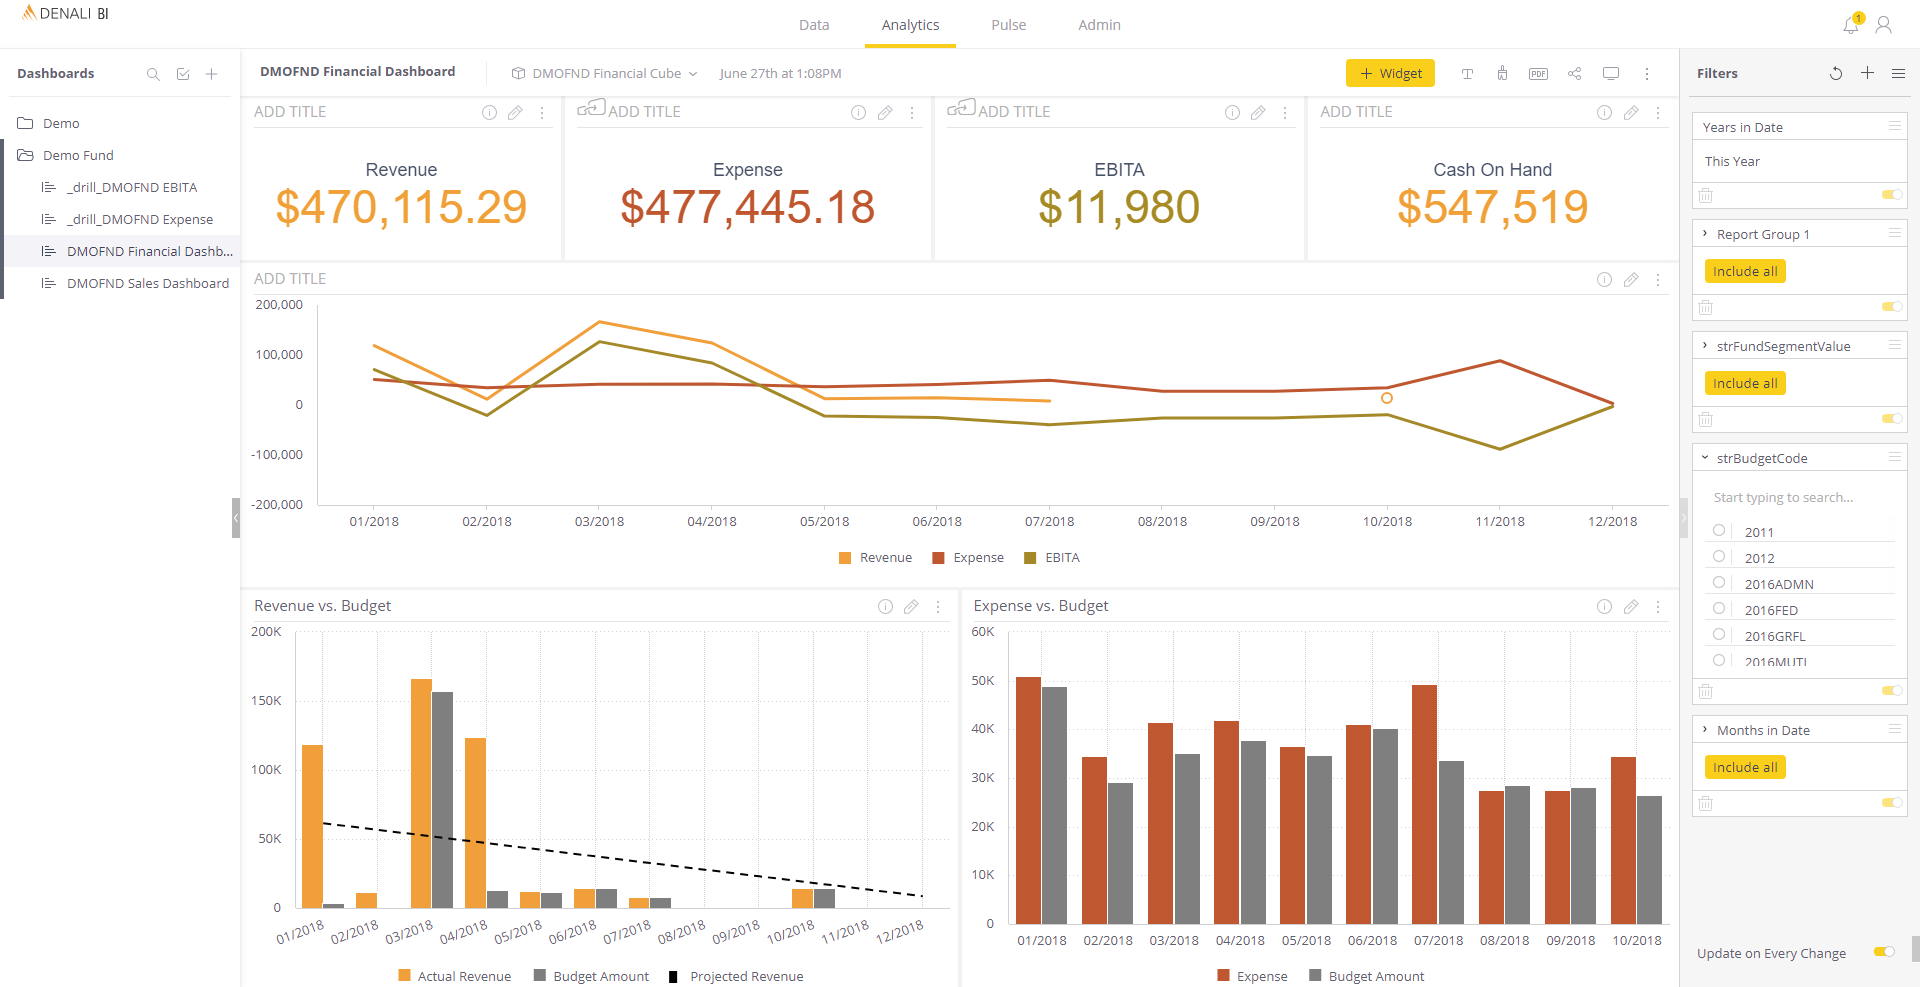The image size is (1920, 987).
Task: Open the Admin section
Action: pyautogui.click(x=1099, y=25)
